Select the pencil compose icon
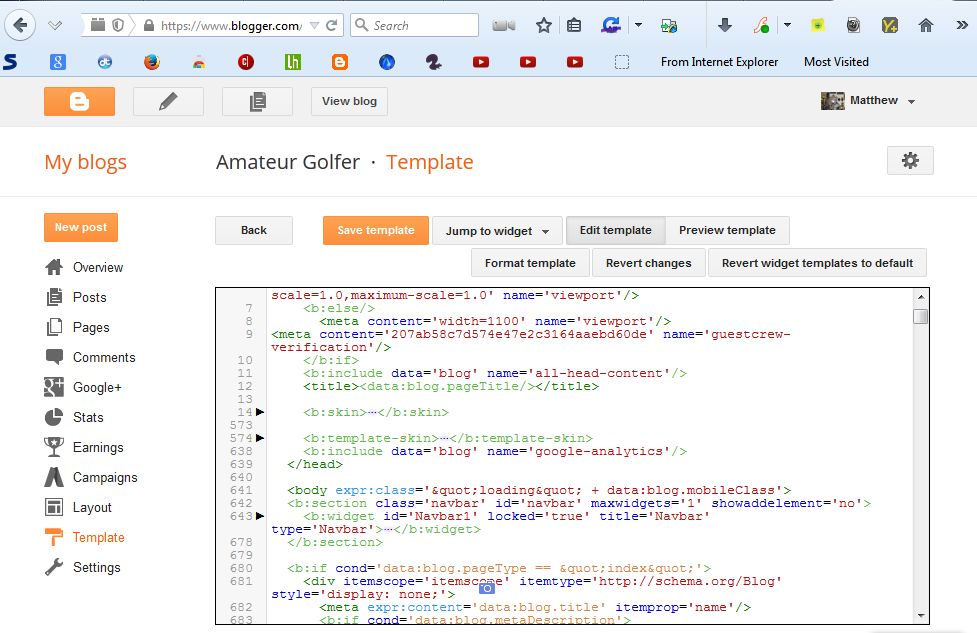 pyautogui.click(x=168, y=100)
